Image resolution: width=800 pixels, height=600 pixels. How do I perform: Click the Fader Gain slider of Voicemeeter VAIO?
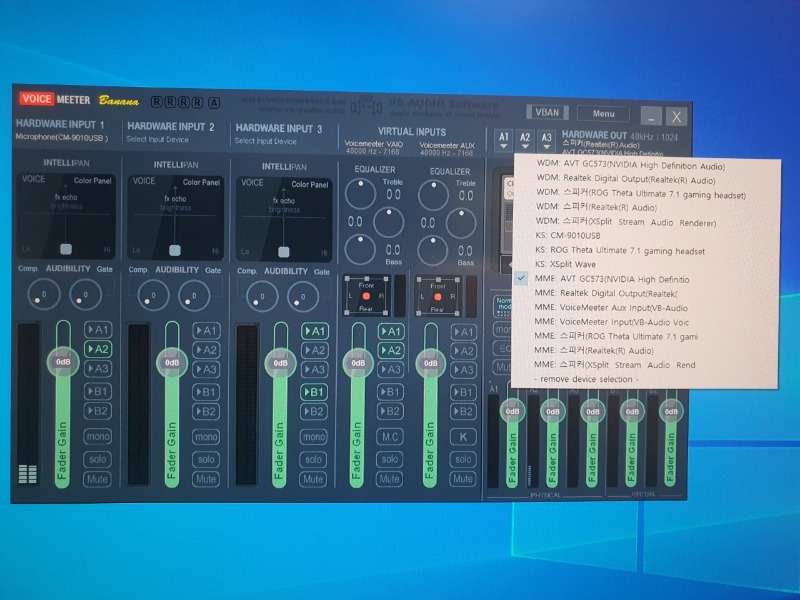pos(358,405)
